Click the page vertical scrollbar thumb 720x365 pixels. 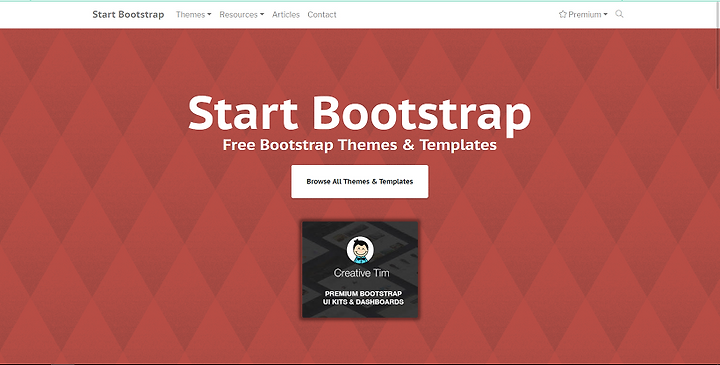[718, 45]
